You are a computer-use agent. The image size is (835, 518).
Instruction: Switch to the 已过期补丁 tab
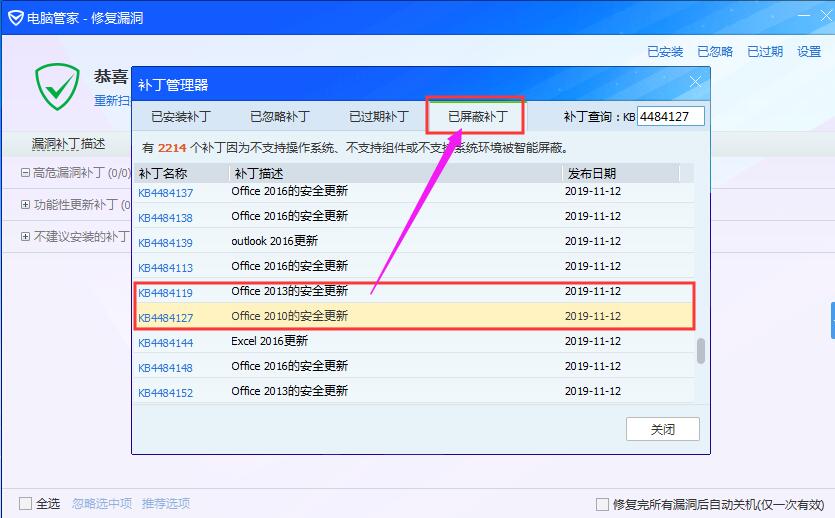pyautogui.click(x=379, y=116)
